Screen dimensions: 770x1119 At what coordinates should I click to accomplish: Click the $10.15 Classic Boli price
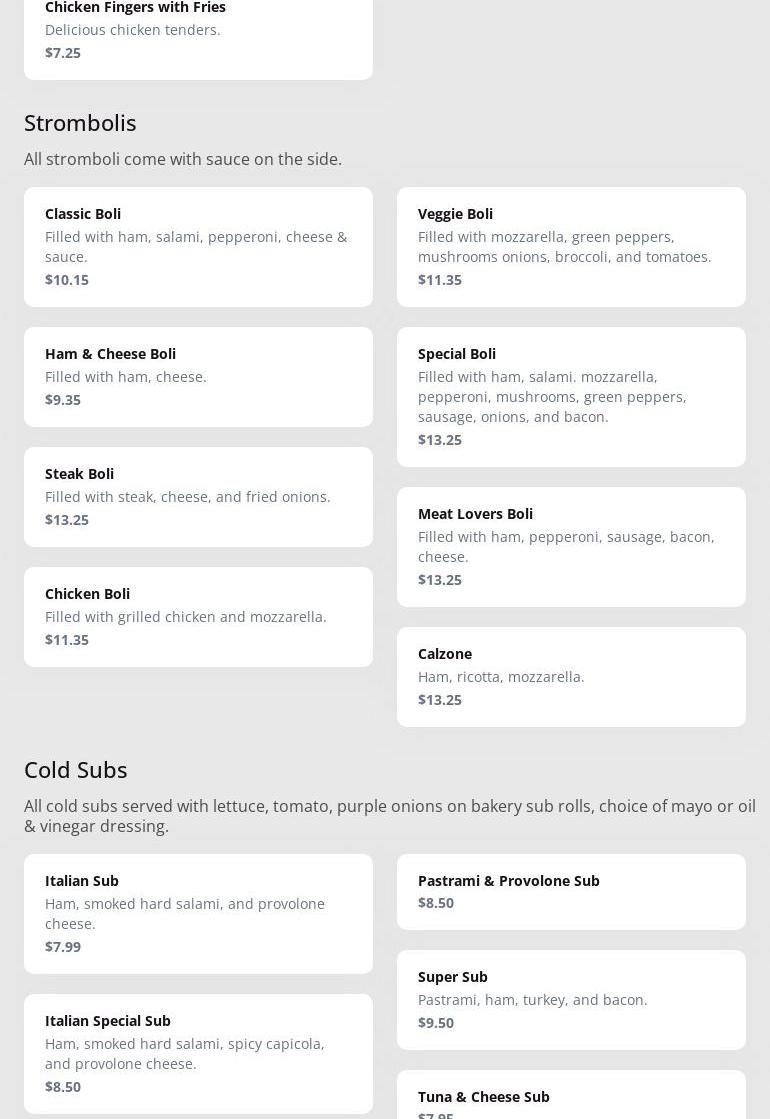(x=67, y=280)
